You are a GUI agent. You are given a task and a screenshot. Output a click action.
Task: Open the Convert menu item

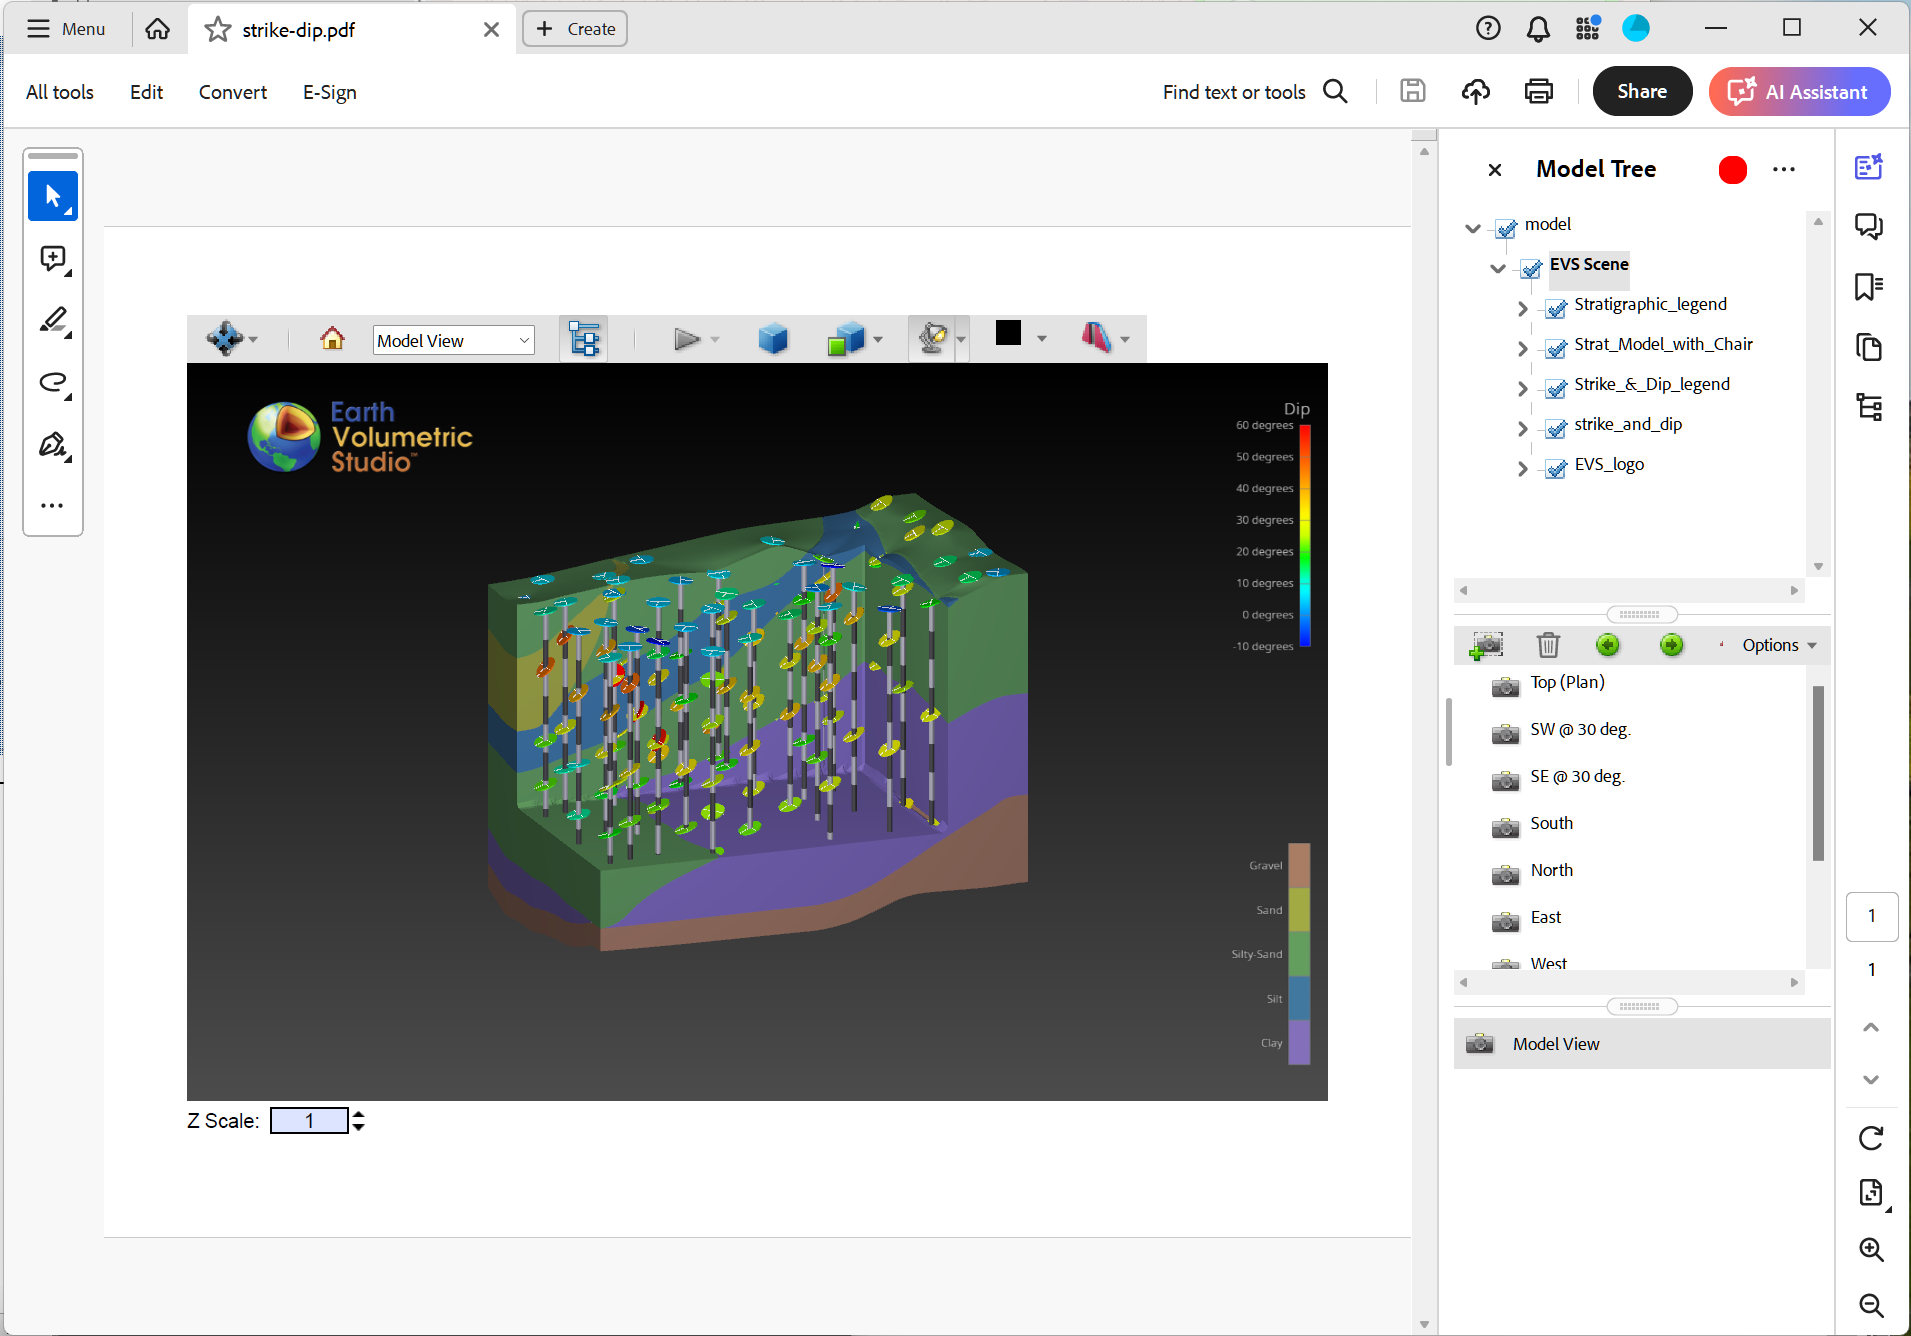click(232, 92)
